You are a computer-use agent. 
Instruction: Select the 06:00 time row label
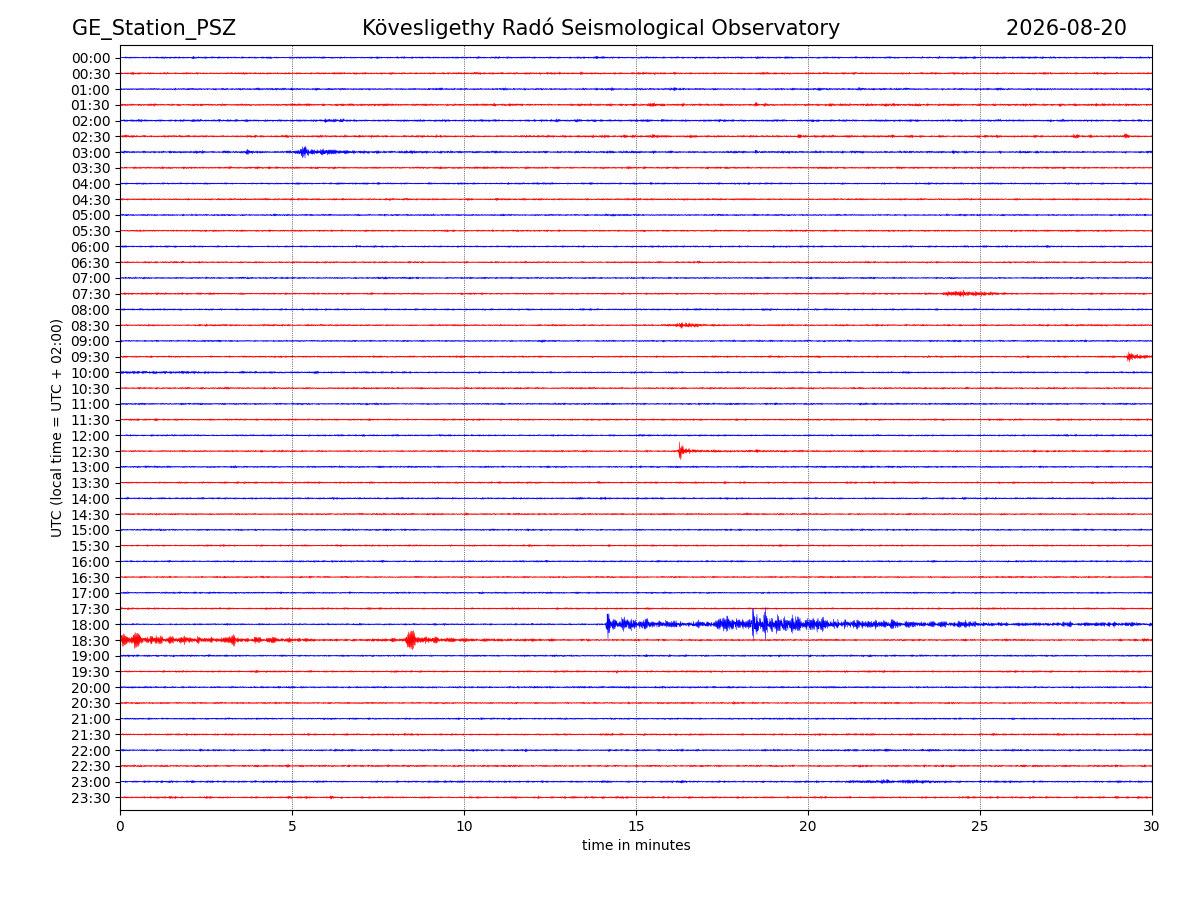(x=91, y=247)
